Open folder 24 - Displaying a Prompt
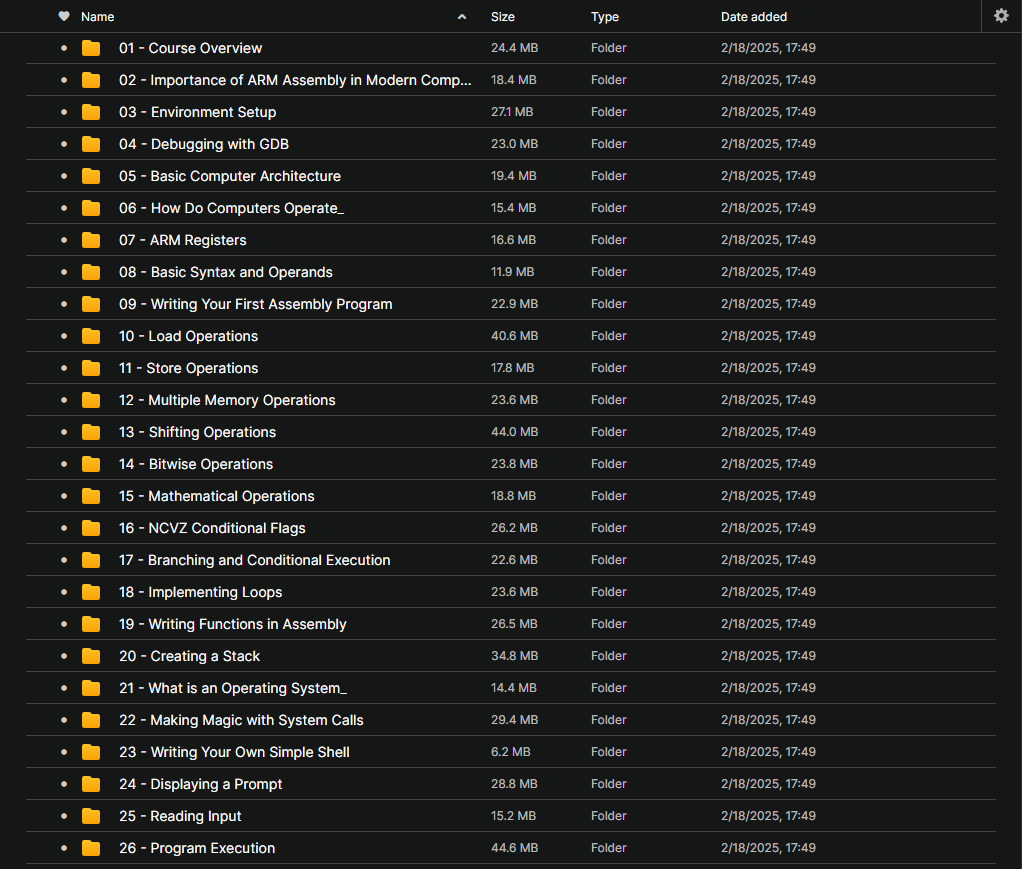This screenshot has width=1022, height=869. pos(200,784)
